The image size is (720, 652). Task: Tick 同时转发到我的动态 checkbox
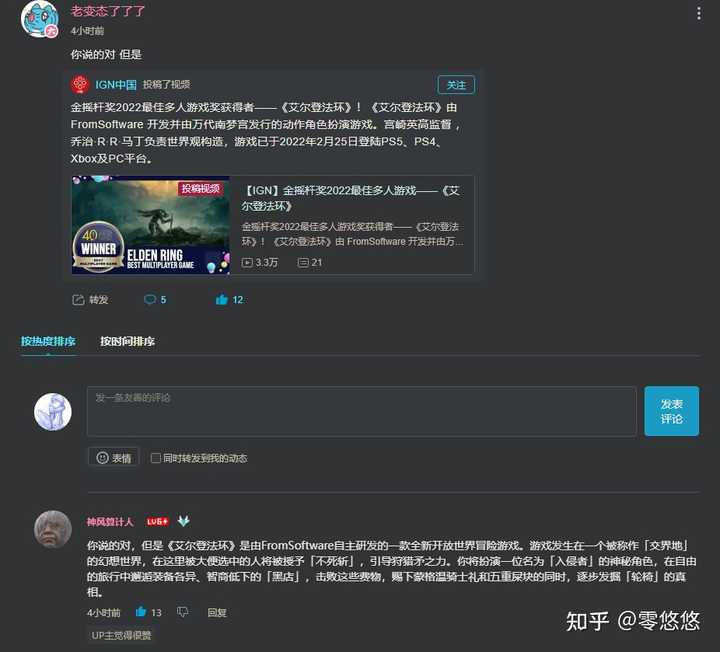point(156,458)
